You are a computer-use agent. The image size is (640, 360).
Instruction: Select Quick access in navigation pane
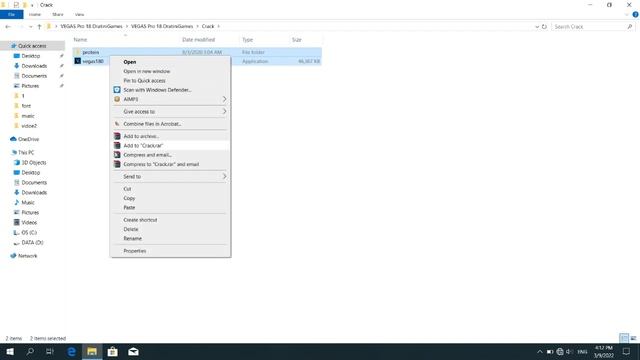pos(33,46)
